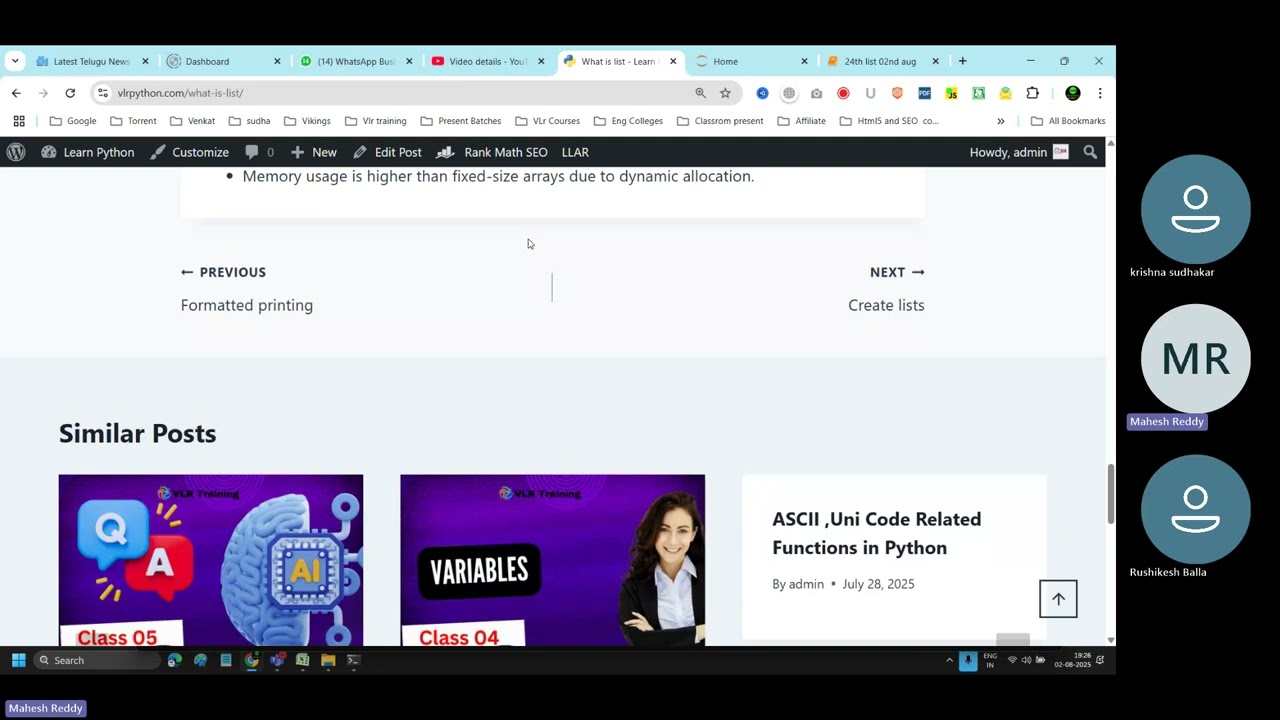Open the Howdy, admin account menu
The height and width of the screenshot is (720, 1280).
(1019, 152)
